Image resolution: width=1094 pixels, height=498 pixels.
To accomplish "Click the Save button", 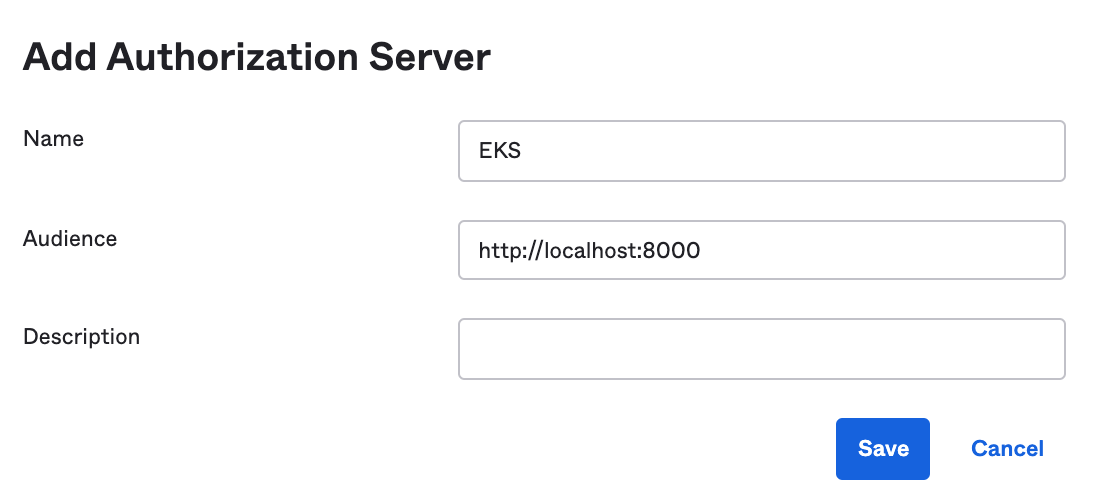I will pos(882,449).
